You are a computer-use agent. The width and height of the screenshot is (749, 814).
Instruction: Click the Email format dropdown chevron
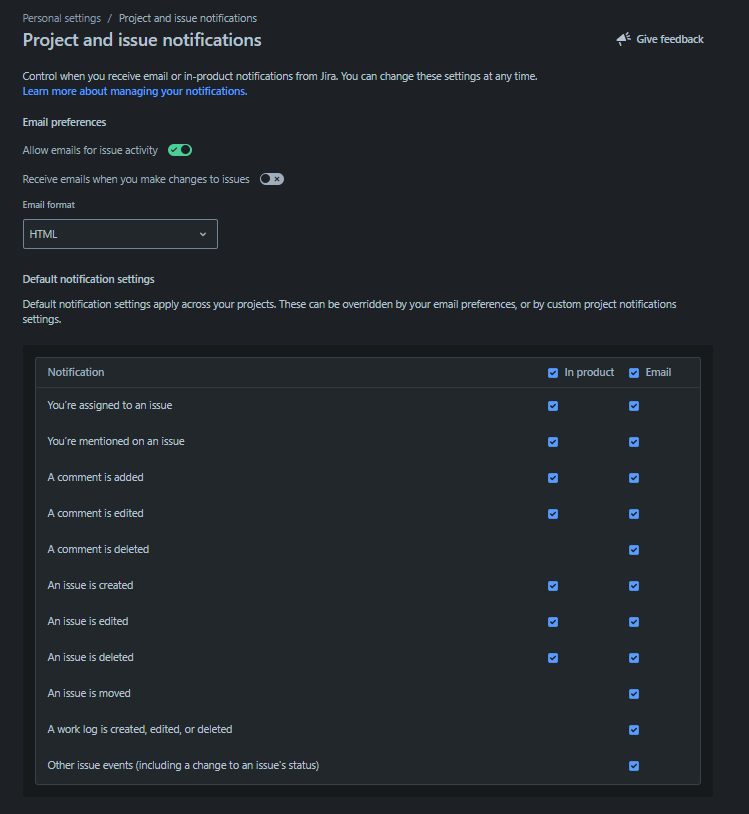[203, 234]
